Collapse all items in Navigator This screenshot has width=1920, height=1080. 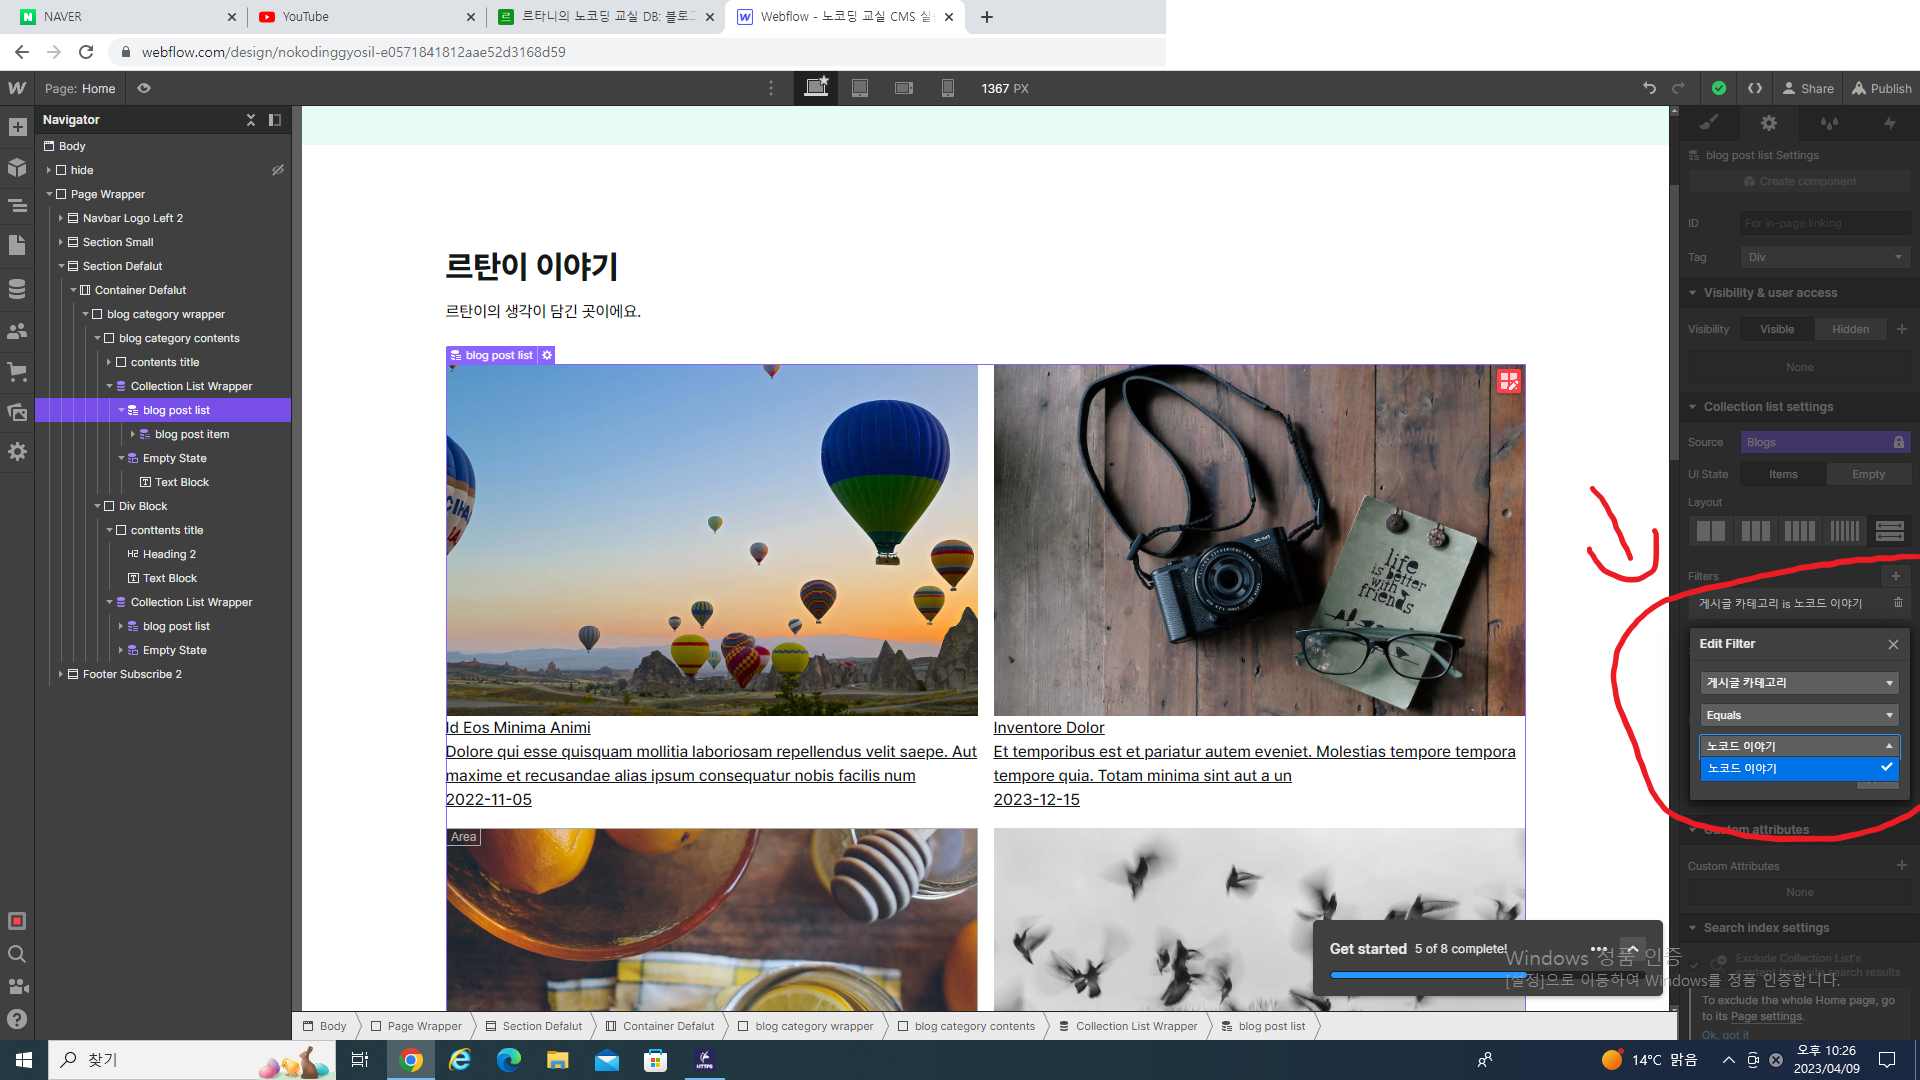(x=251, y=120)
